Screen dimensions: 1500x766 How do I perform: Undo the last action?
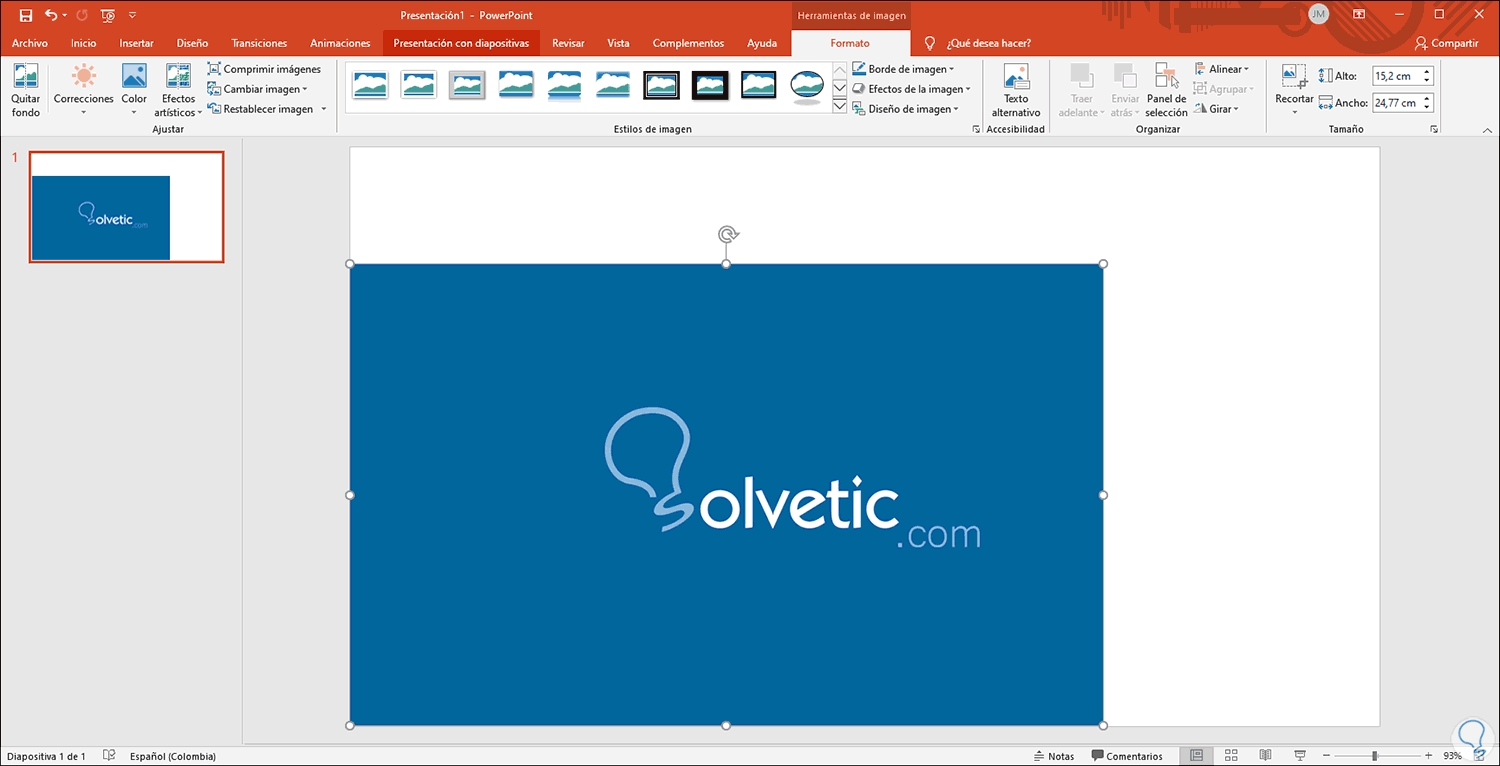pos(51,15)
